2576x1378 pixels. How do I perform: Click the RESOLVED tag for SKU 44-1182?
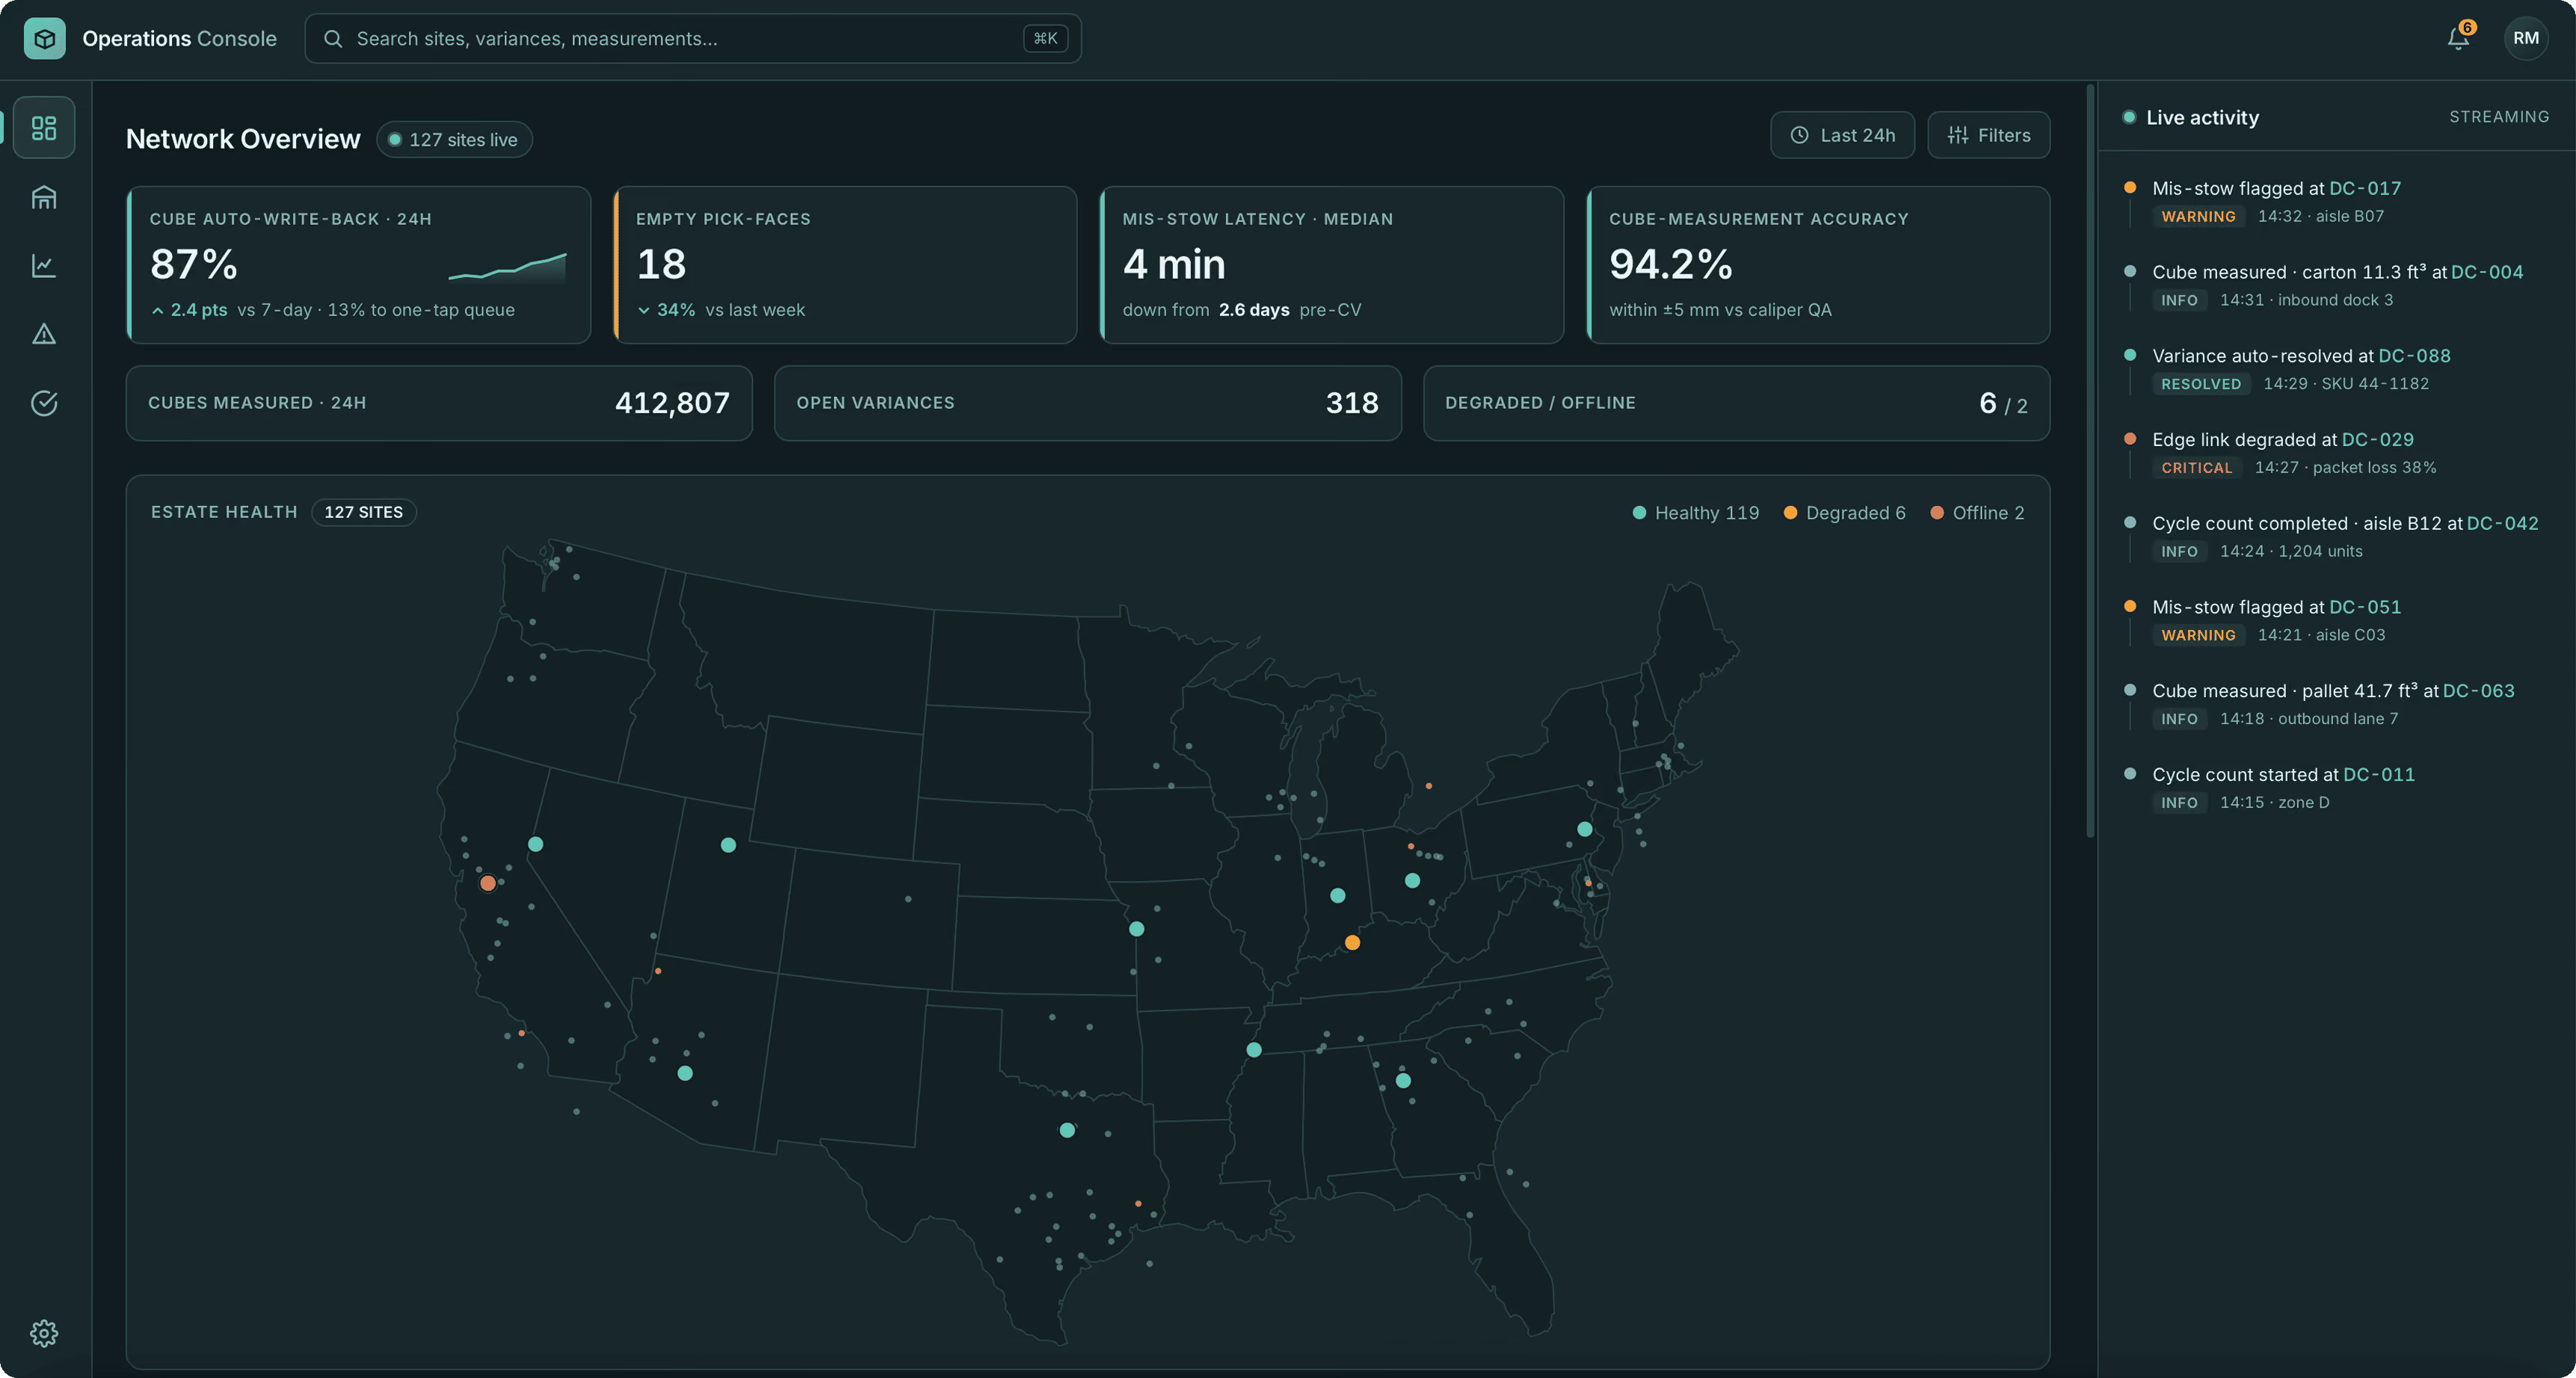[2201, 384]
